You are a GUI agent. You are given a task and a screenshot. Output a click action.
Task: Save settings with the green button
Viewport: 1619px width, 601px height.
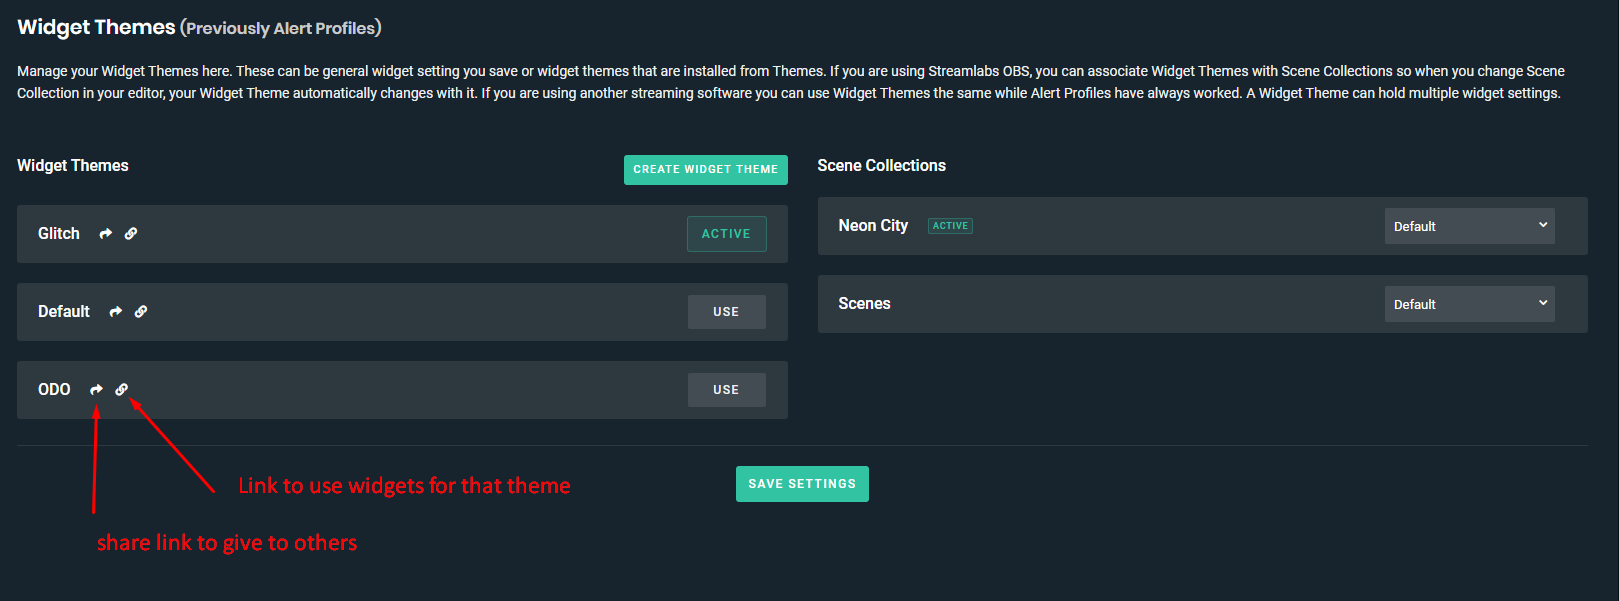click(x=802, y=484)
